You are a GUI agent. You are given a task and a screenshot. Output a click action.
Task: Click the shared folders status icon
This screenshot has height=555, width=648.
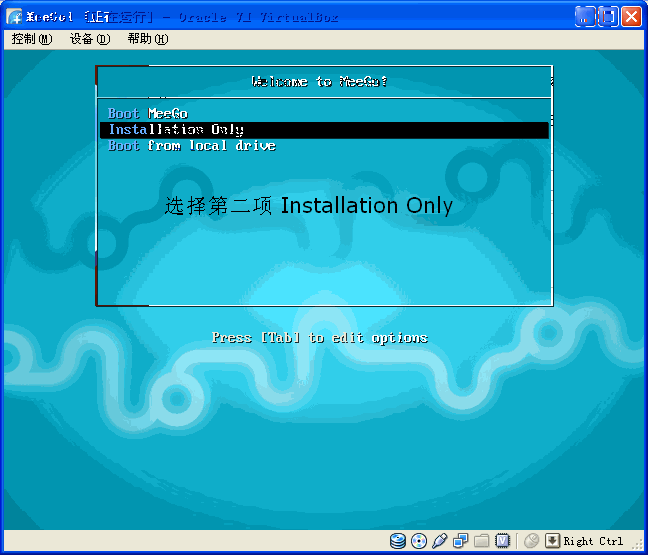click(x=481, y=541)
